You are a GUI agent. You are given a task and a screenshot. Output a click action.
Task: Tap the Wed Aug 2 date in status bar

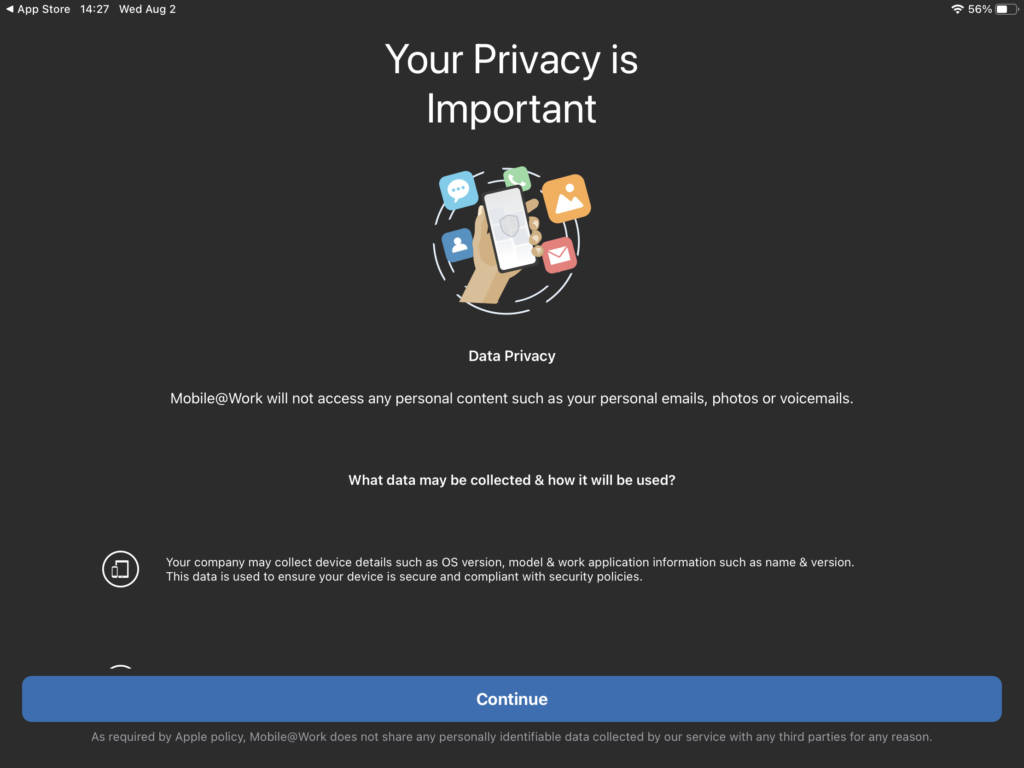(x=147, y=9)
